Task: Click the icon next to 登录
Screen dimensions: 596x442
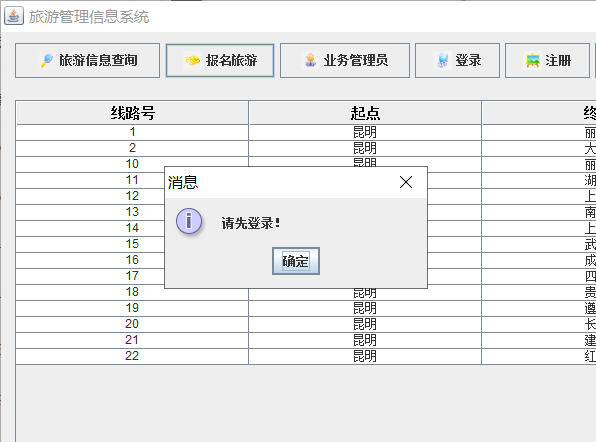Action: tap(442, 60)
